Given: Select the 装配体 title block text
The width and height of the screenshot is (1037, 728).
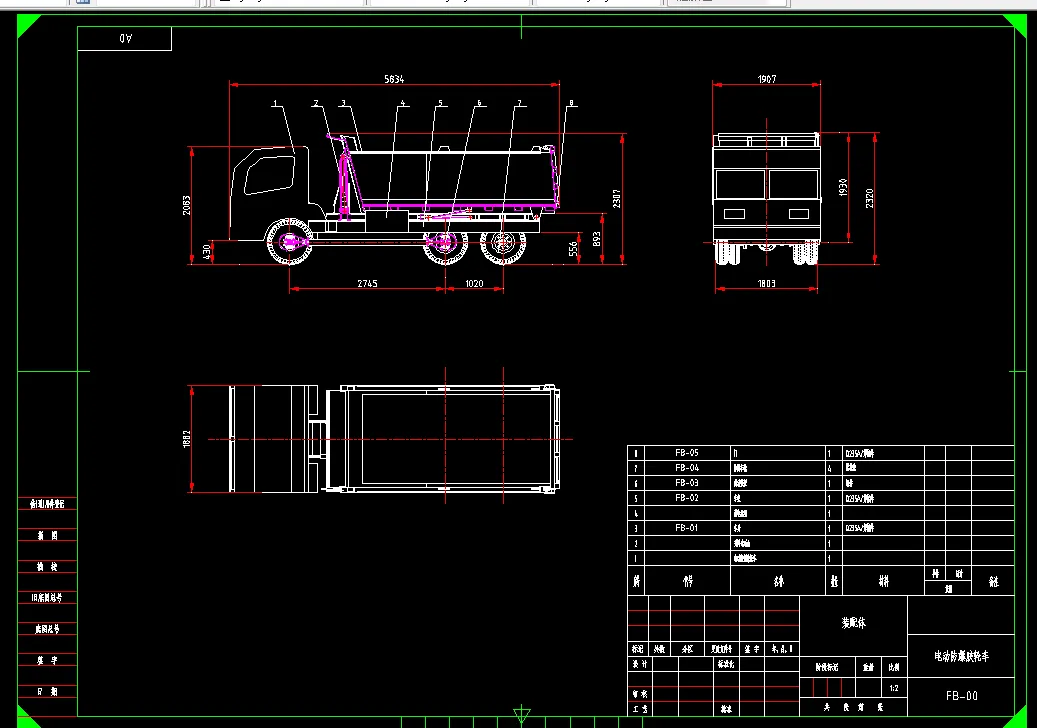Looking at the screenshot, I should pos(853,622).
